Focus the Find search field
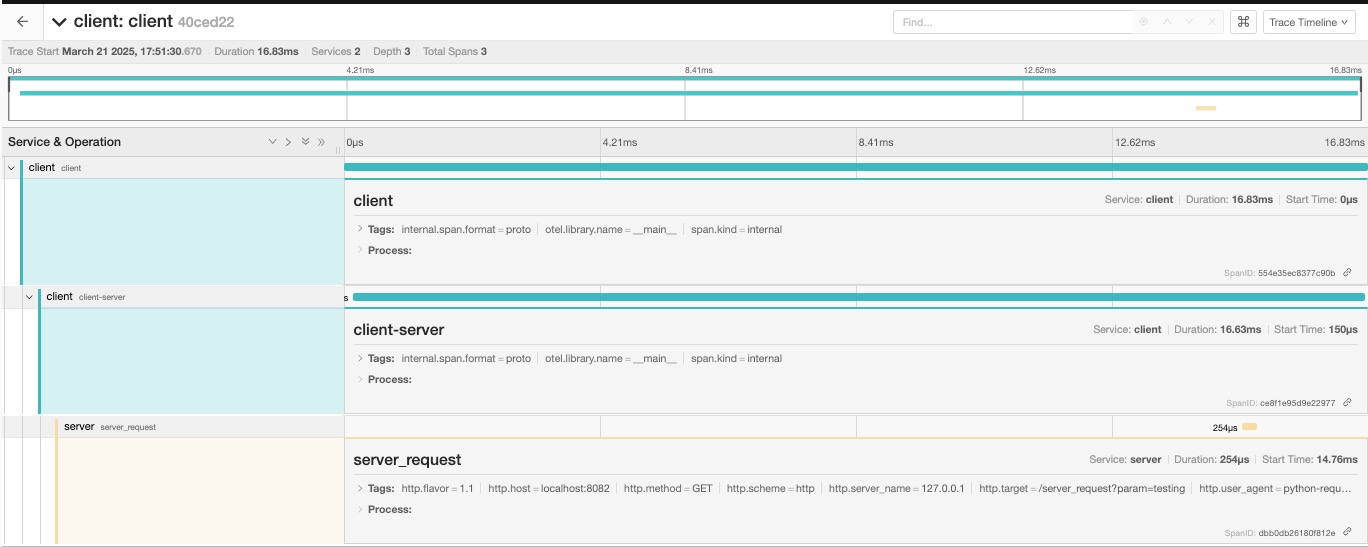Screen dimensions: 1368x547 (x=1012, y=22)
